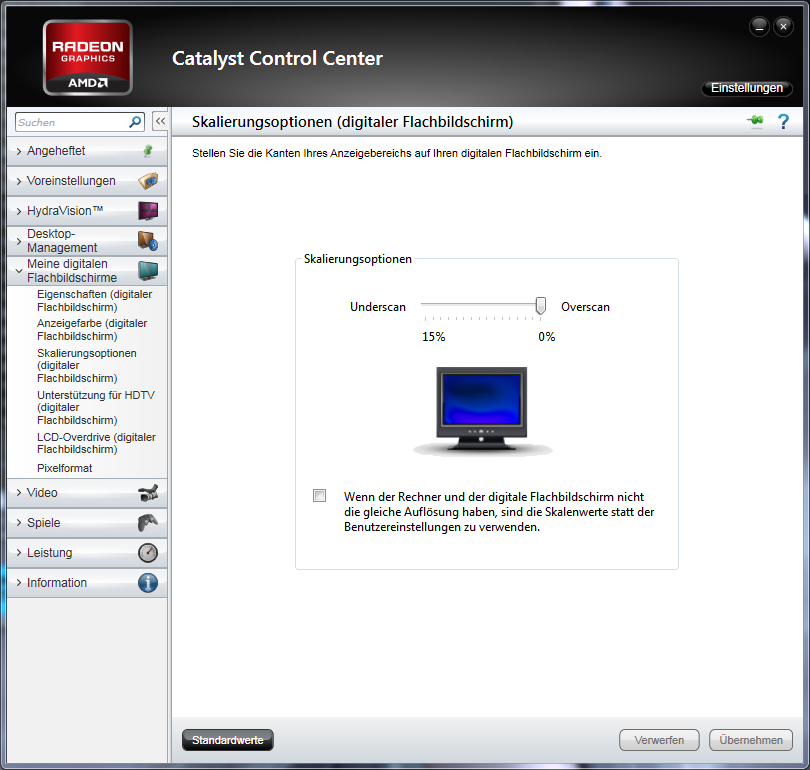Click the Desktop-Management icon
The height and width of the screenshot is (770, 810).
tap(148, 241)
